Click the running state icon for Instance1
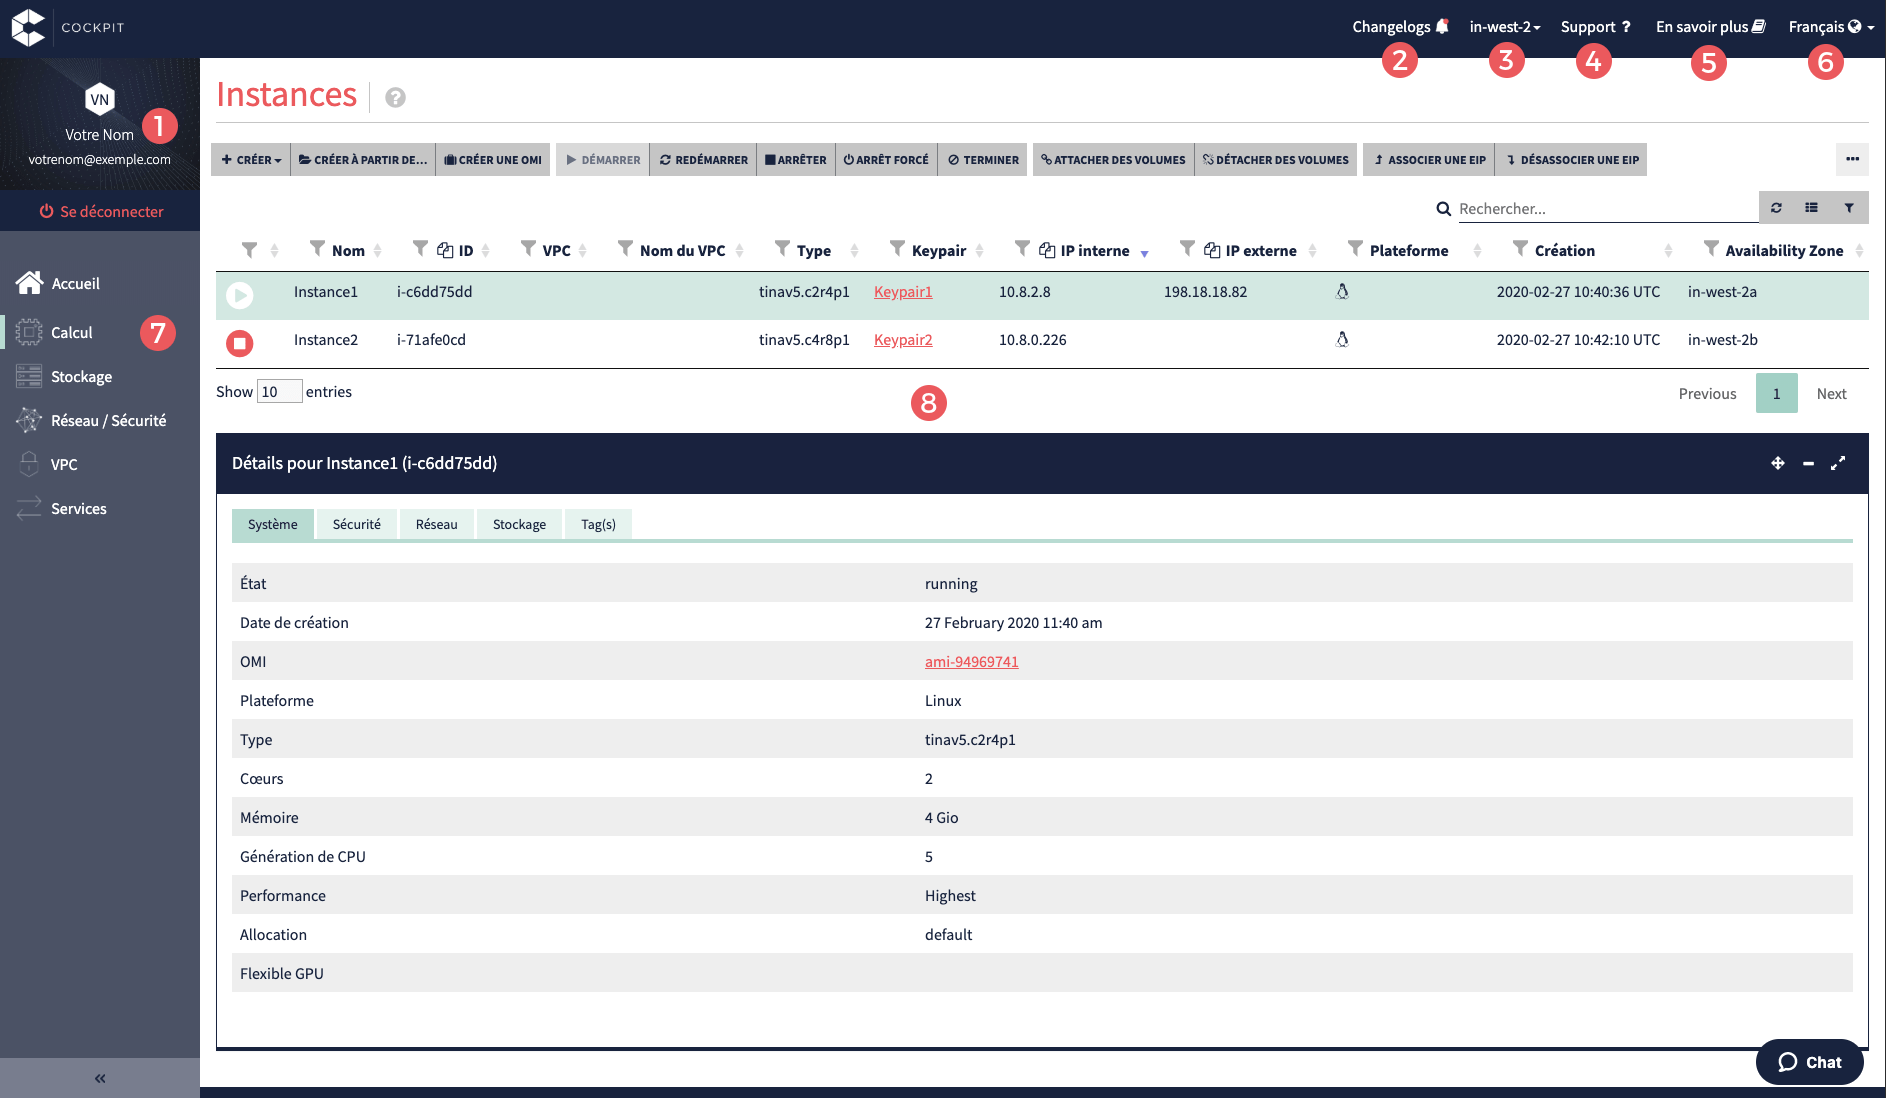This screenshot has height=1098, width=1886. (239, 295)
